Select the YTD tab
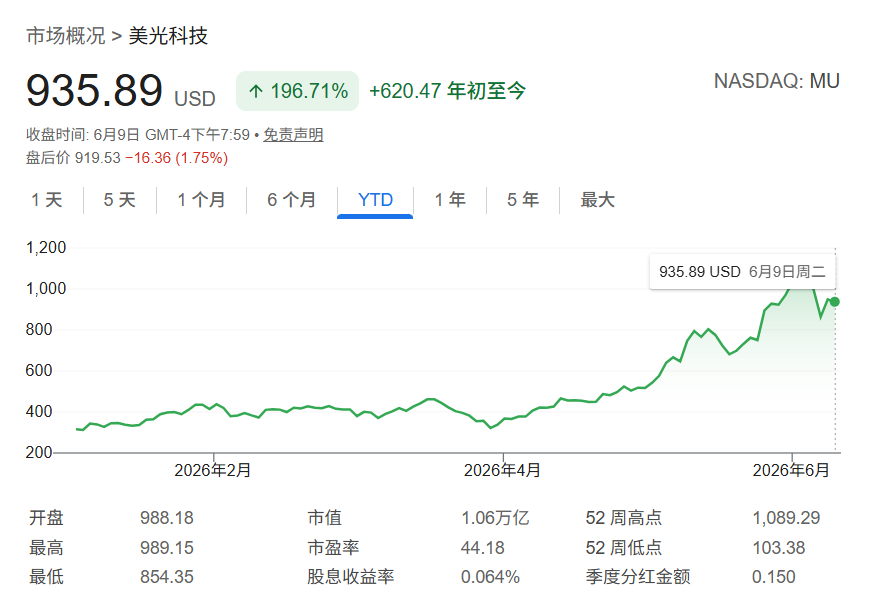The height and width of the screenshot is (605, 877). [x=375, y=200]
